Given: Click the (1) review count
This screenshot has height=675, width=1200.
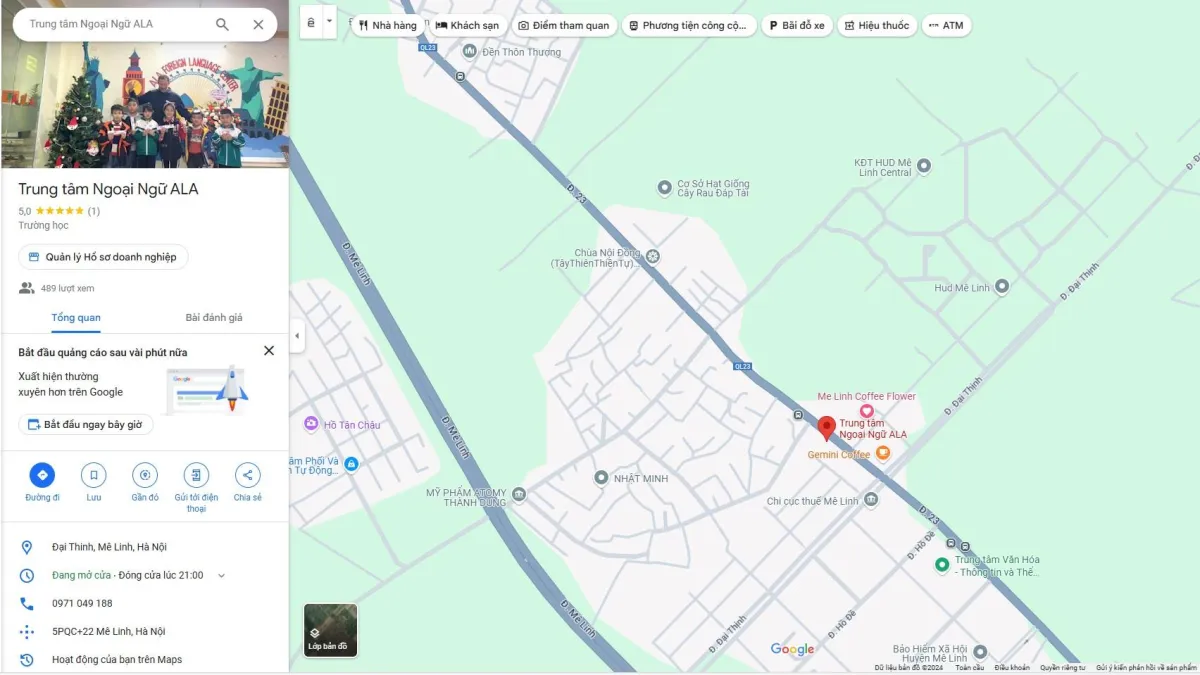Looking at the screenshot, I should (x=93, y=211).
